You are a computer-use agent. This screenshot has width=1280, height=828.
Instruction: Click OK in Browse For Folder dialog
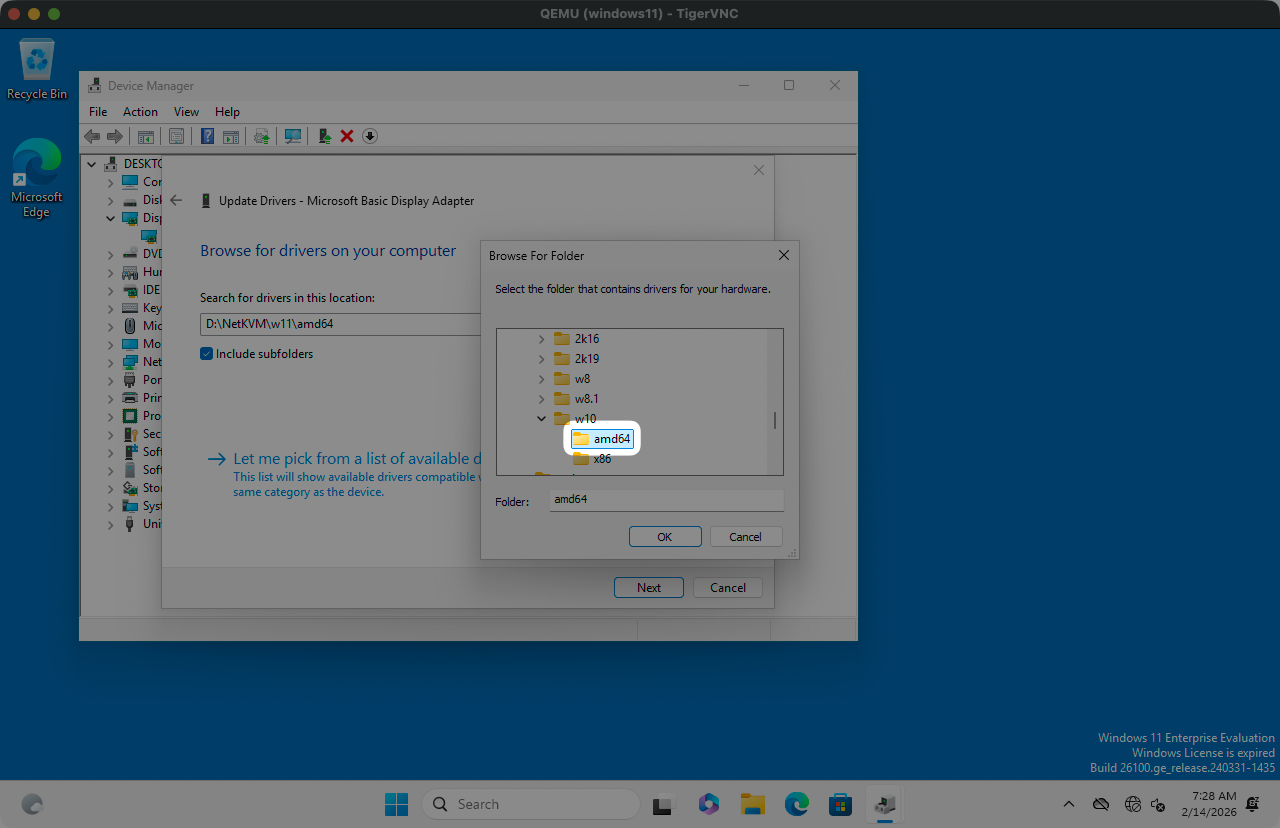[x=665, y=537]
